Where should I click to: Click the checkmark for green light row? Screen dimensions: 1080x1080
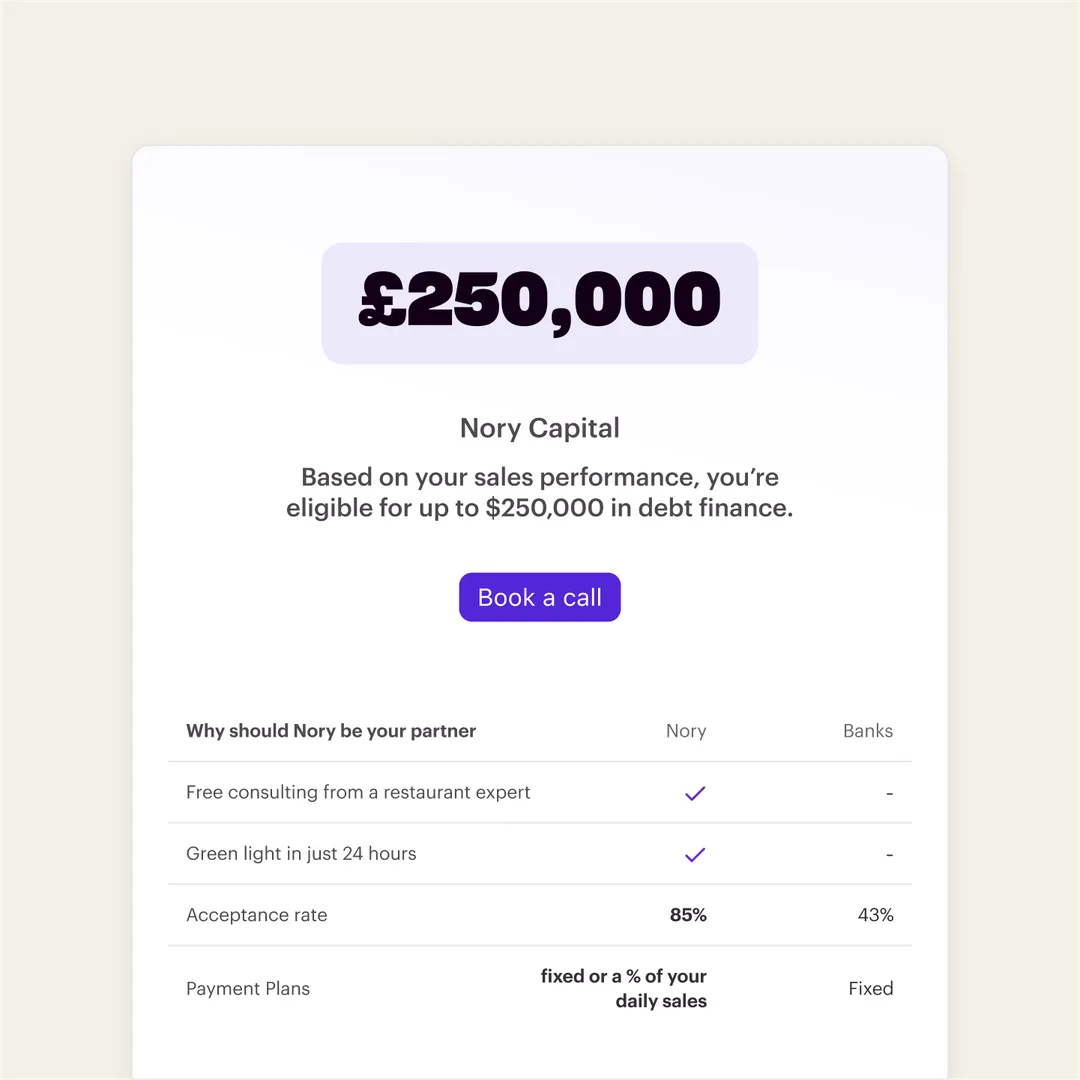pos(695,855)
